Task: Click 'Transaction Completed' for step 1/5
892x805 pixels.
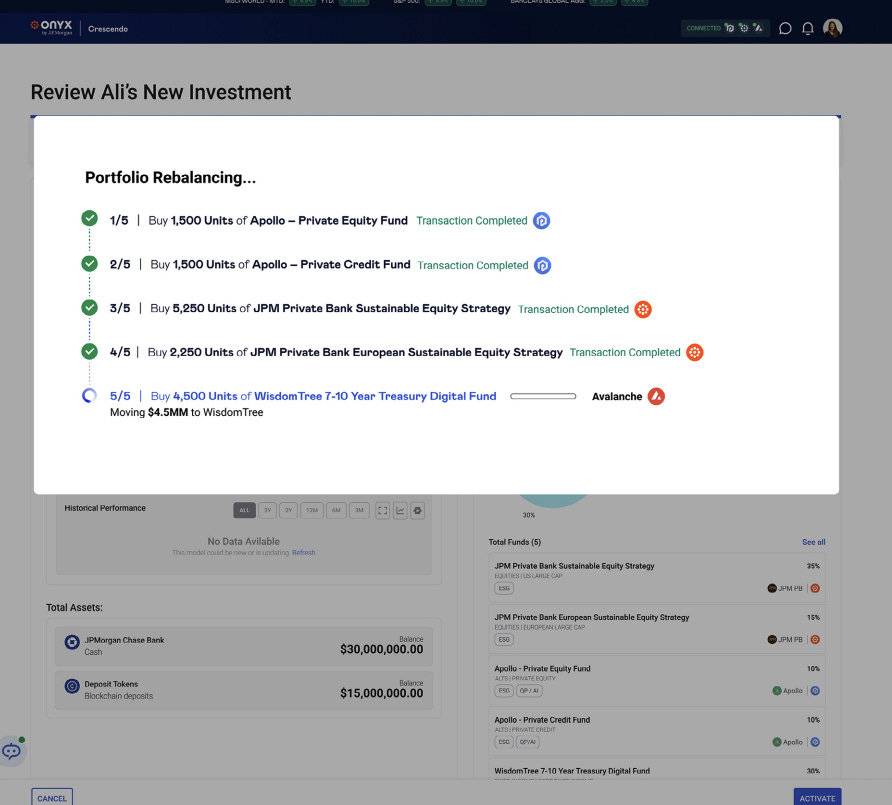Action: pyautogui.click(x=472, y=221)
